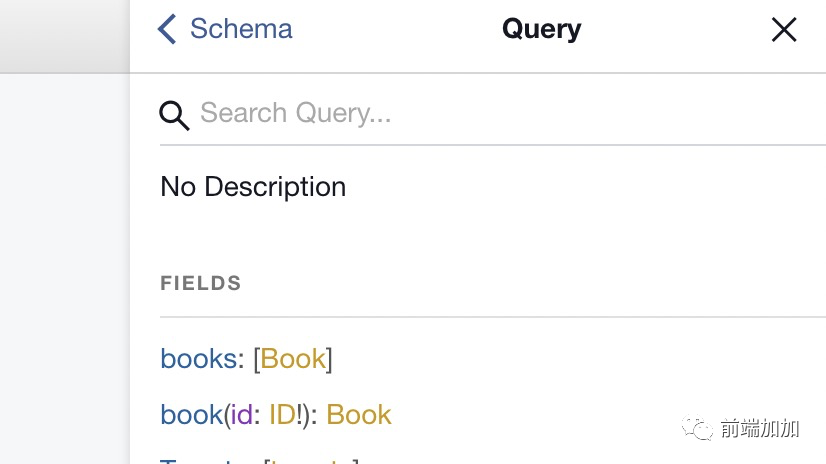This screenshot has height=464, width=826.
Task: Go back to the Schema view
Action: (x=240, y=29)
